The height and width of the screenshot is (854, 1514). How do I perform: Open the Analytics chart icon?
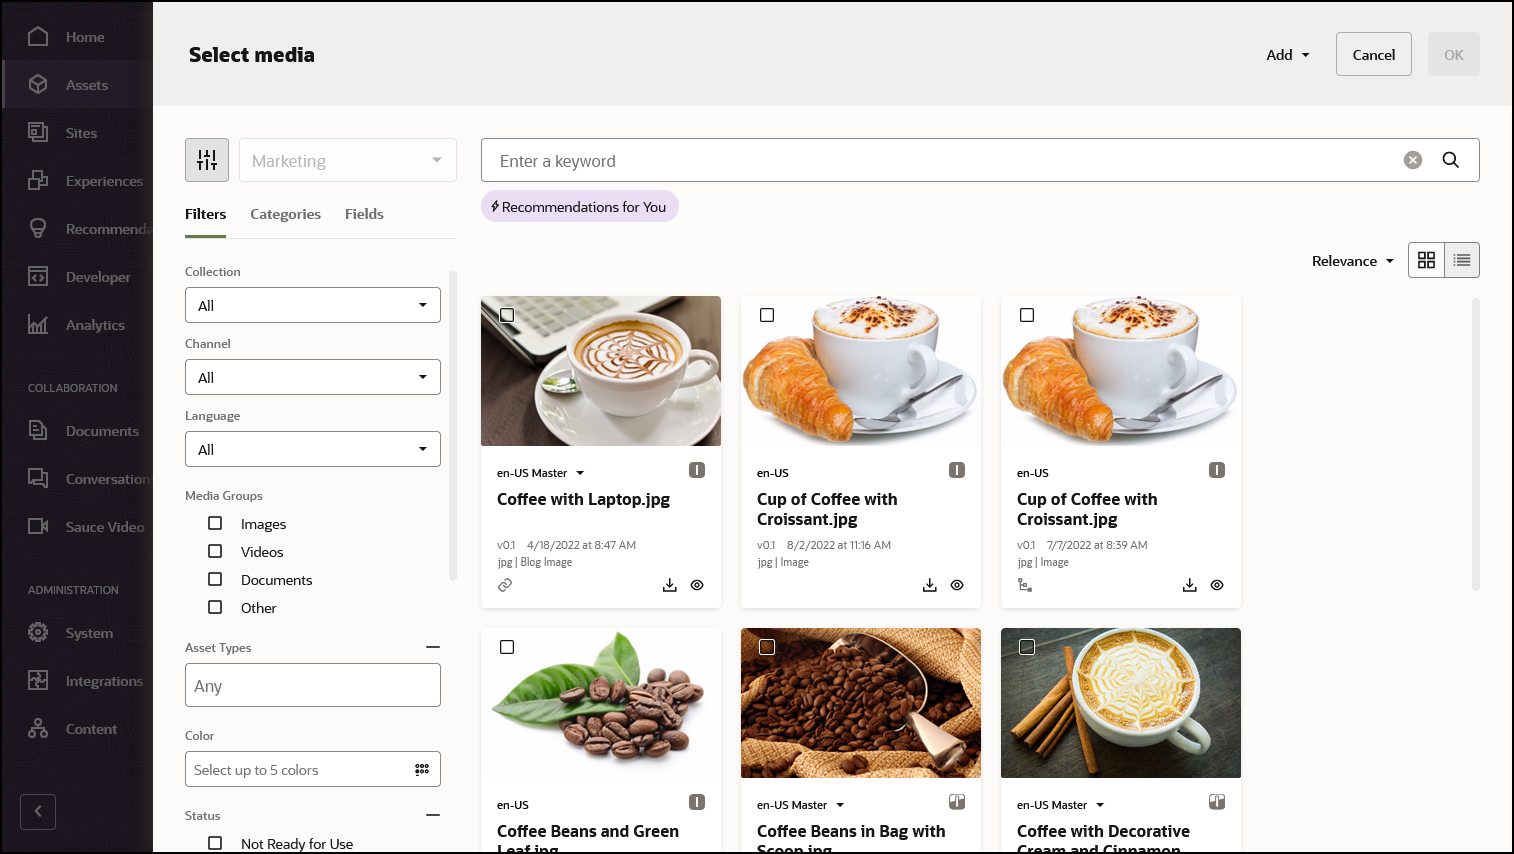click(38, 324)
